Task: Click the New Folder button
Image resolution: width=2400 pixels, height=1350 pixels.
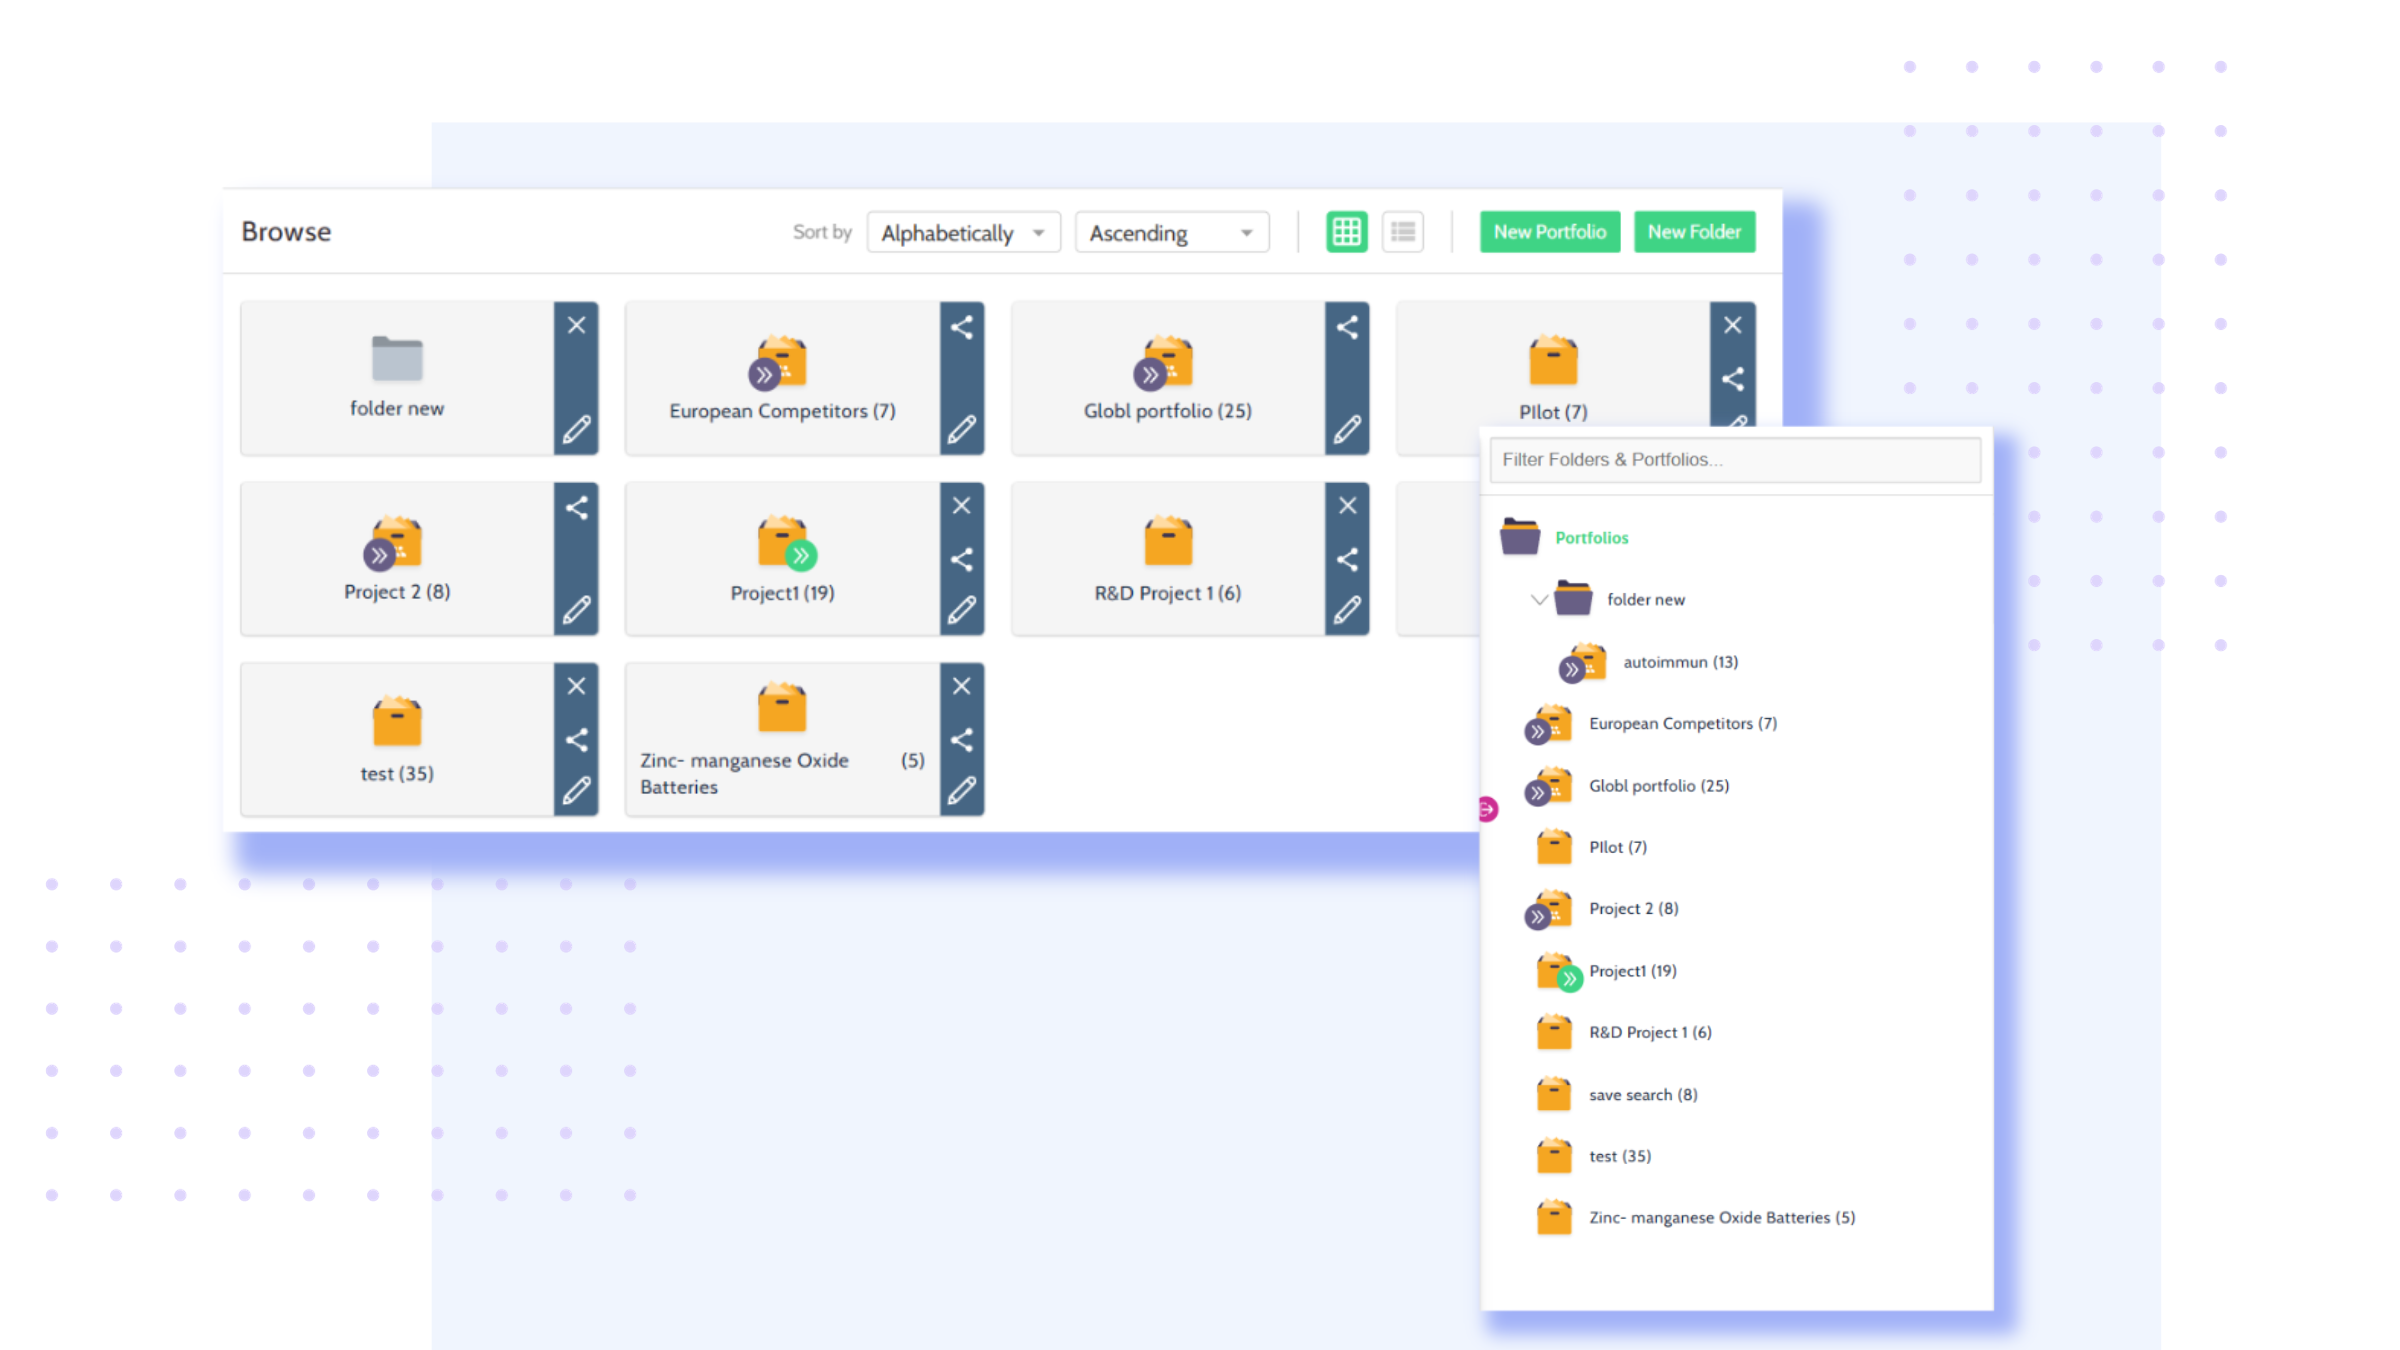Action: coord(1694,232)
